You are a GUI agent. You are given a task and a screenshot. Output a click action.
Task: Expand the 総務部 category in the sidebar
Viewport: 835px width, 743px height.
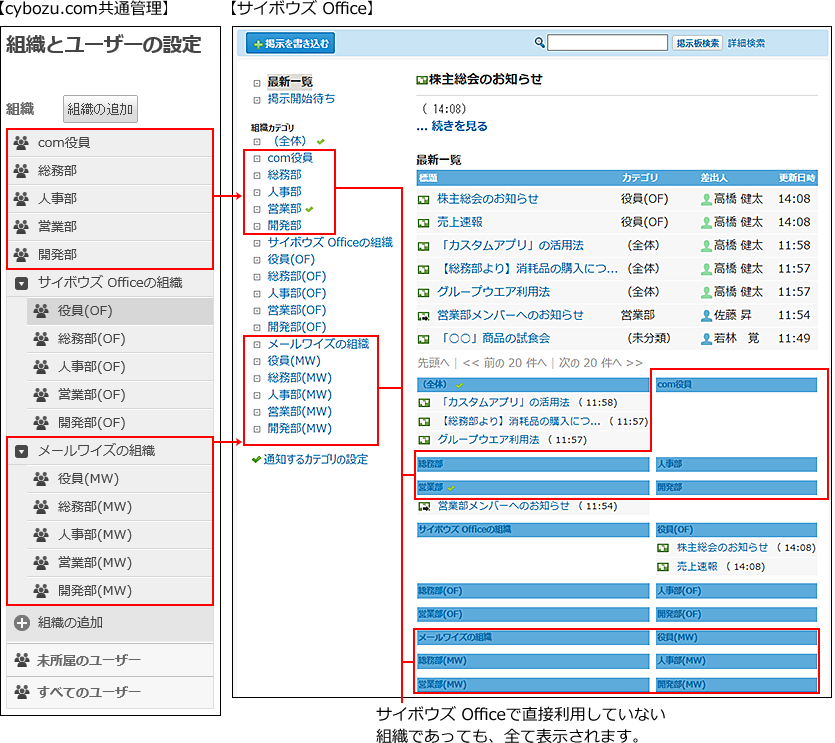[x=257, y=175]
